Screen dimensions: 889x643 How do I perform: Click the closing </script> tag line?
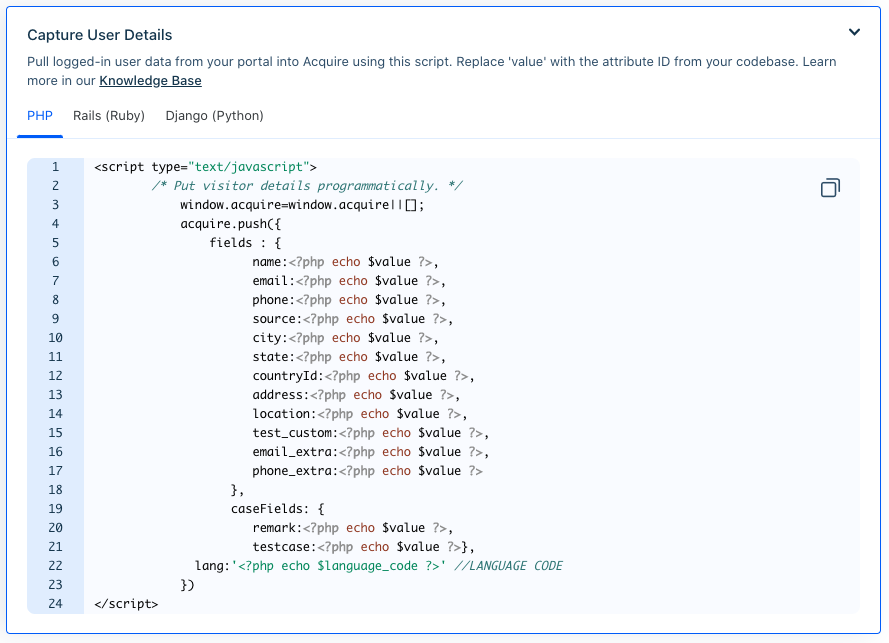(126, 603)
